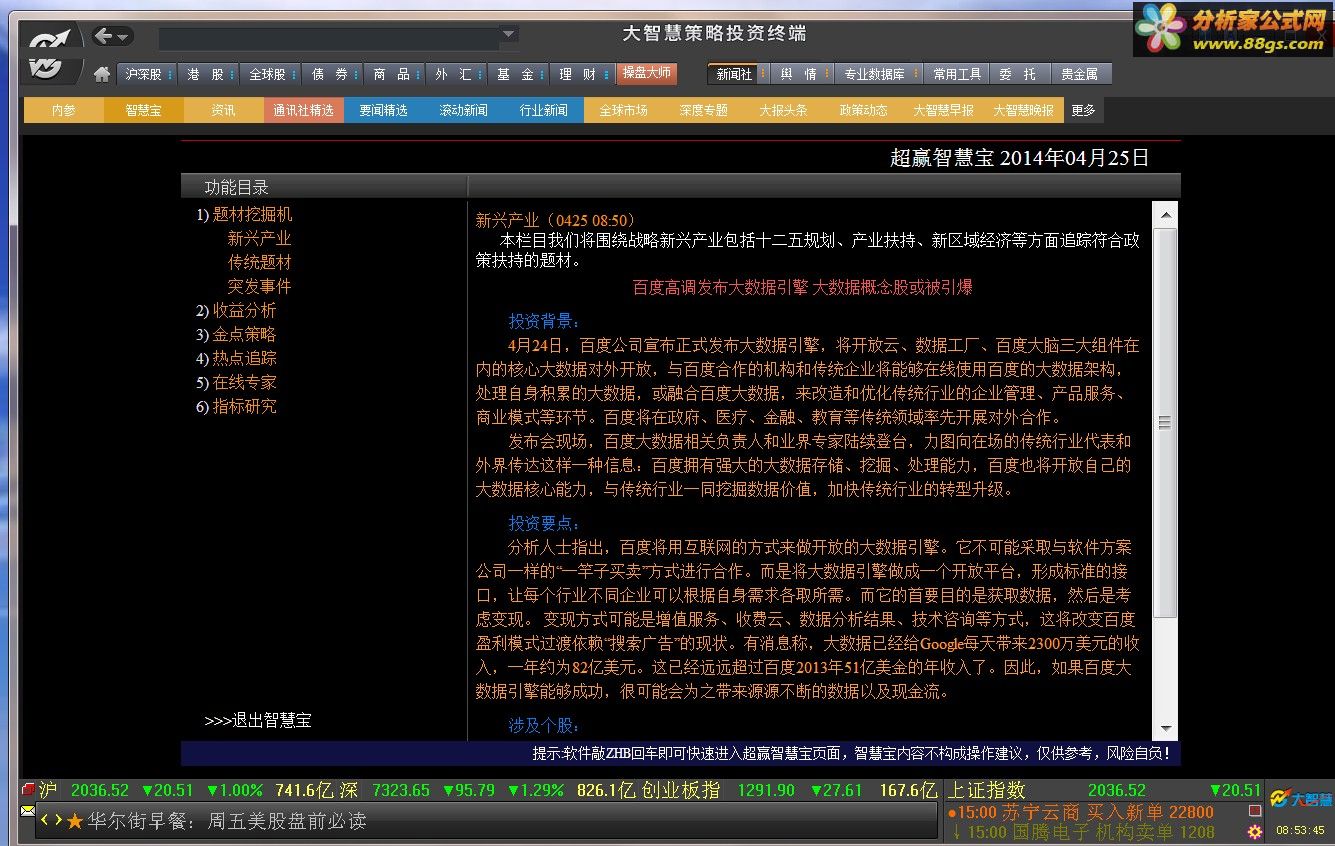Click the 委托 toolbar item
The height and width of the screenshot is (846, 1335).
point(1018,74)
